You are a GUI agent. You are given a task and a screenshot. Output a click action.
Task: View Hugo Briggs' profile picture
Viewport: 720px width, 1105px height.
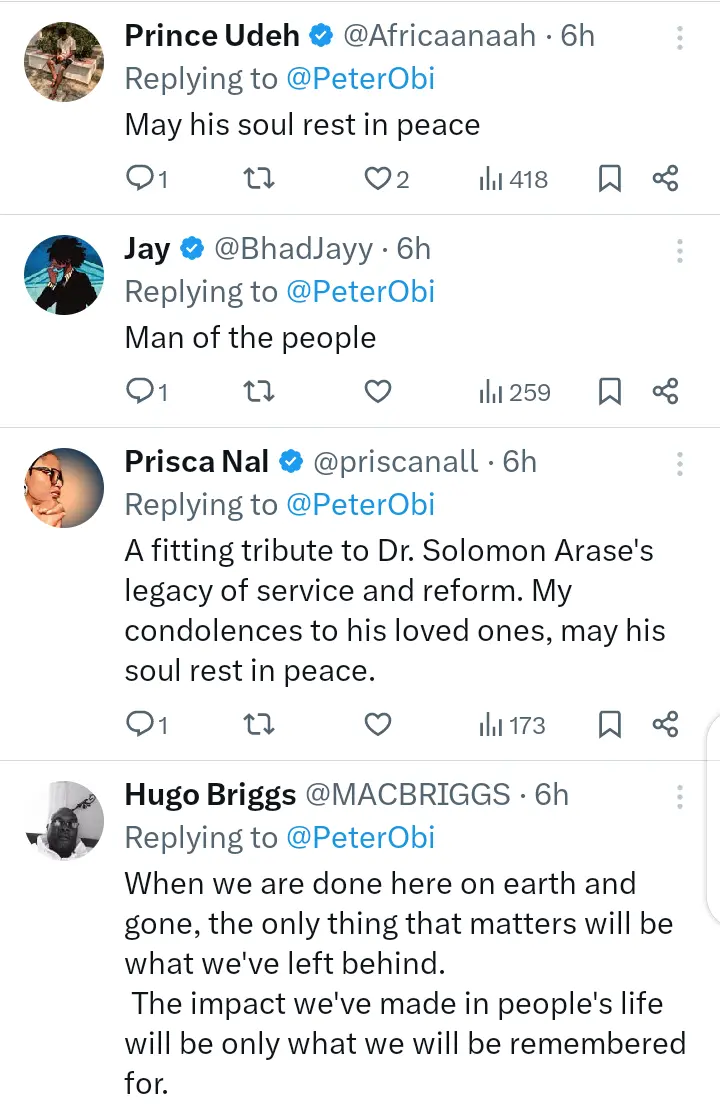tap(64, 820)
